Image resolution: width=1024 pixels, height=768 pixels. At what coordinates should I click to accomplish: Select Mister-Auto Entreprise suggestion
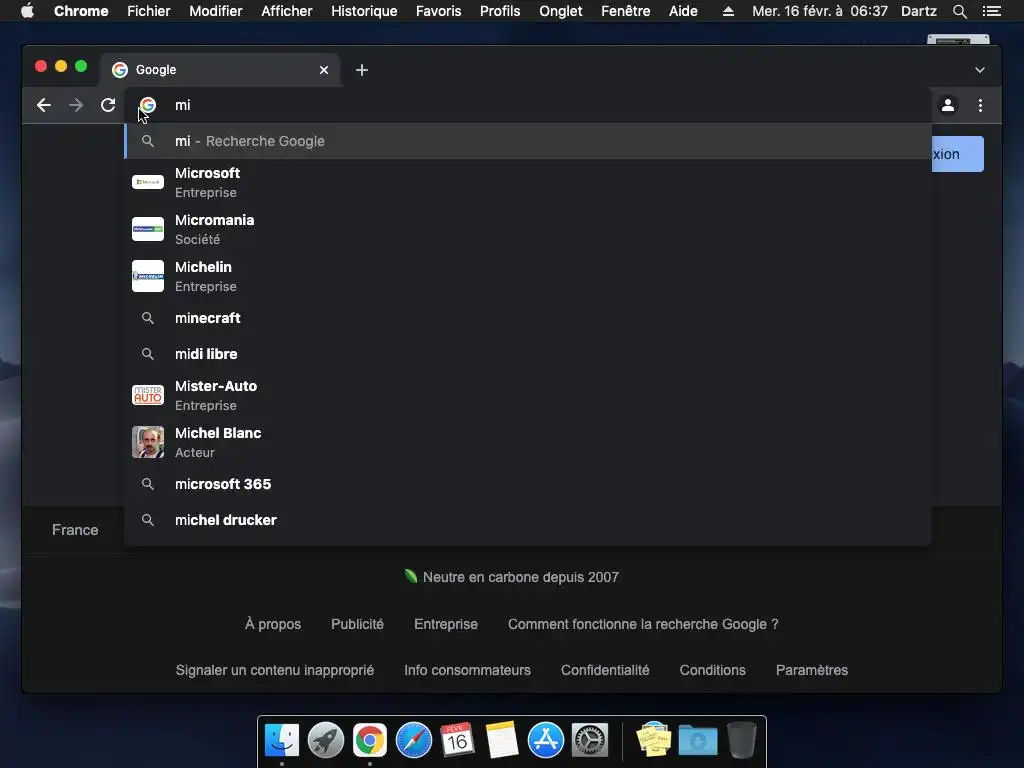coord(528,395)
